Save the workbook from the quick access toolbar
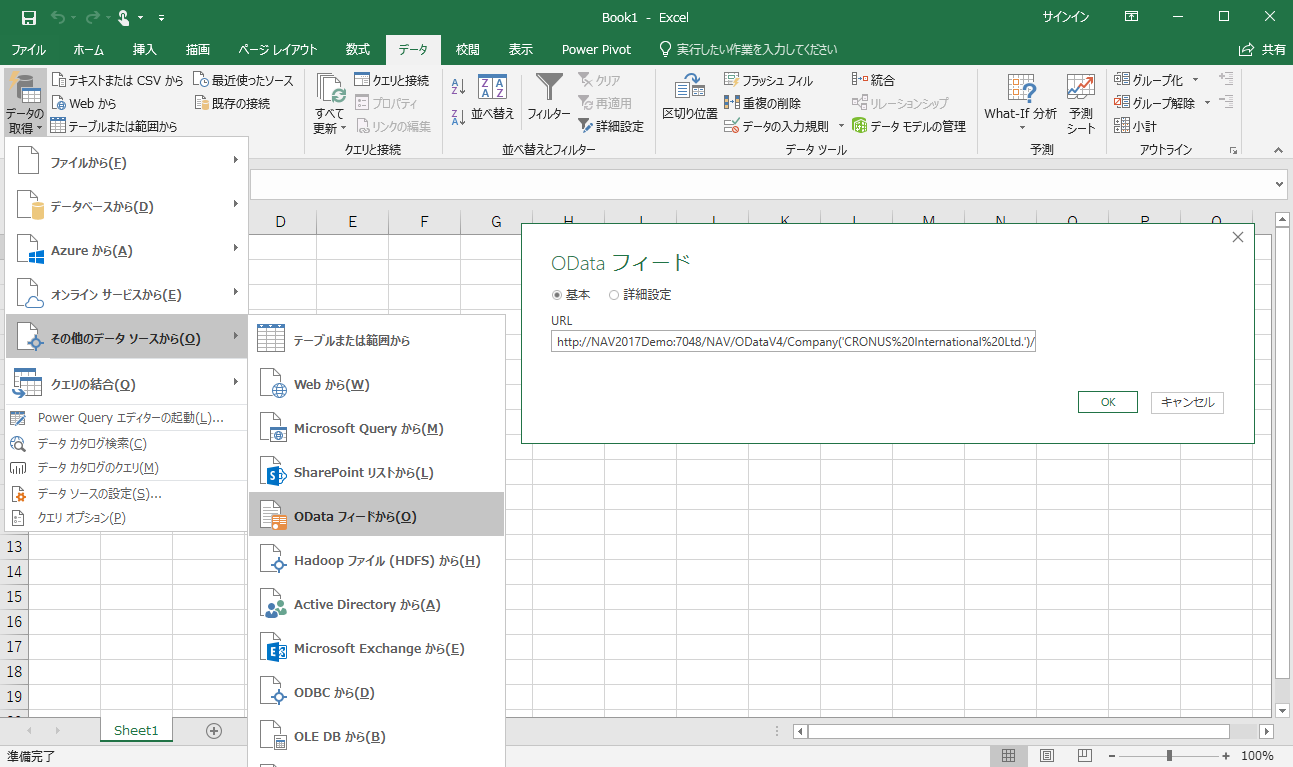The image size is (1293, 767). [28, 18]
